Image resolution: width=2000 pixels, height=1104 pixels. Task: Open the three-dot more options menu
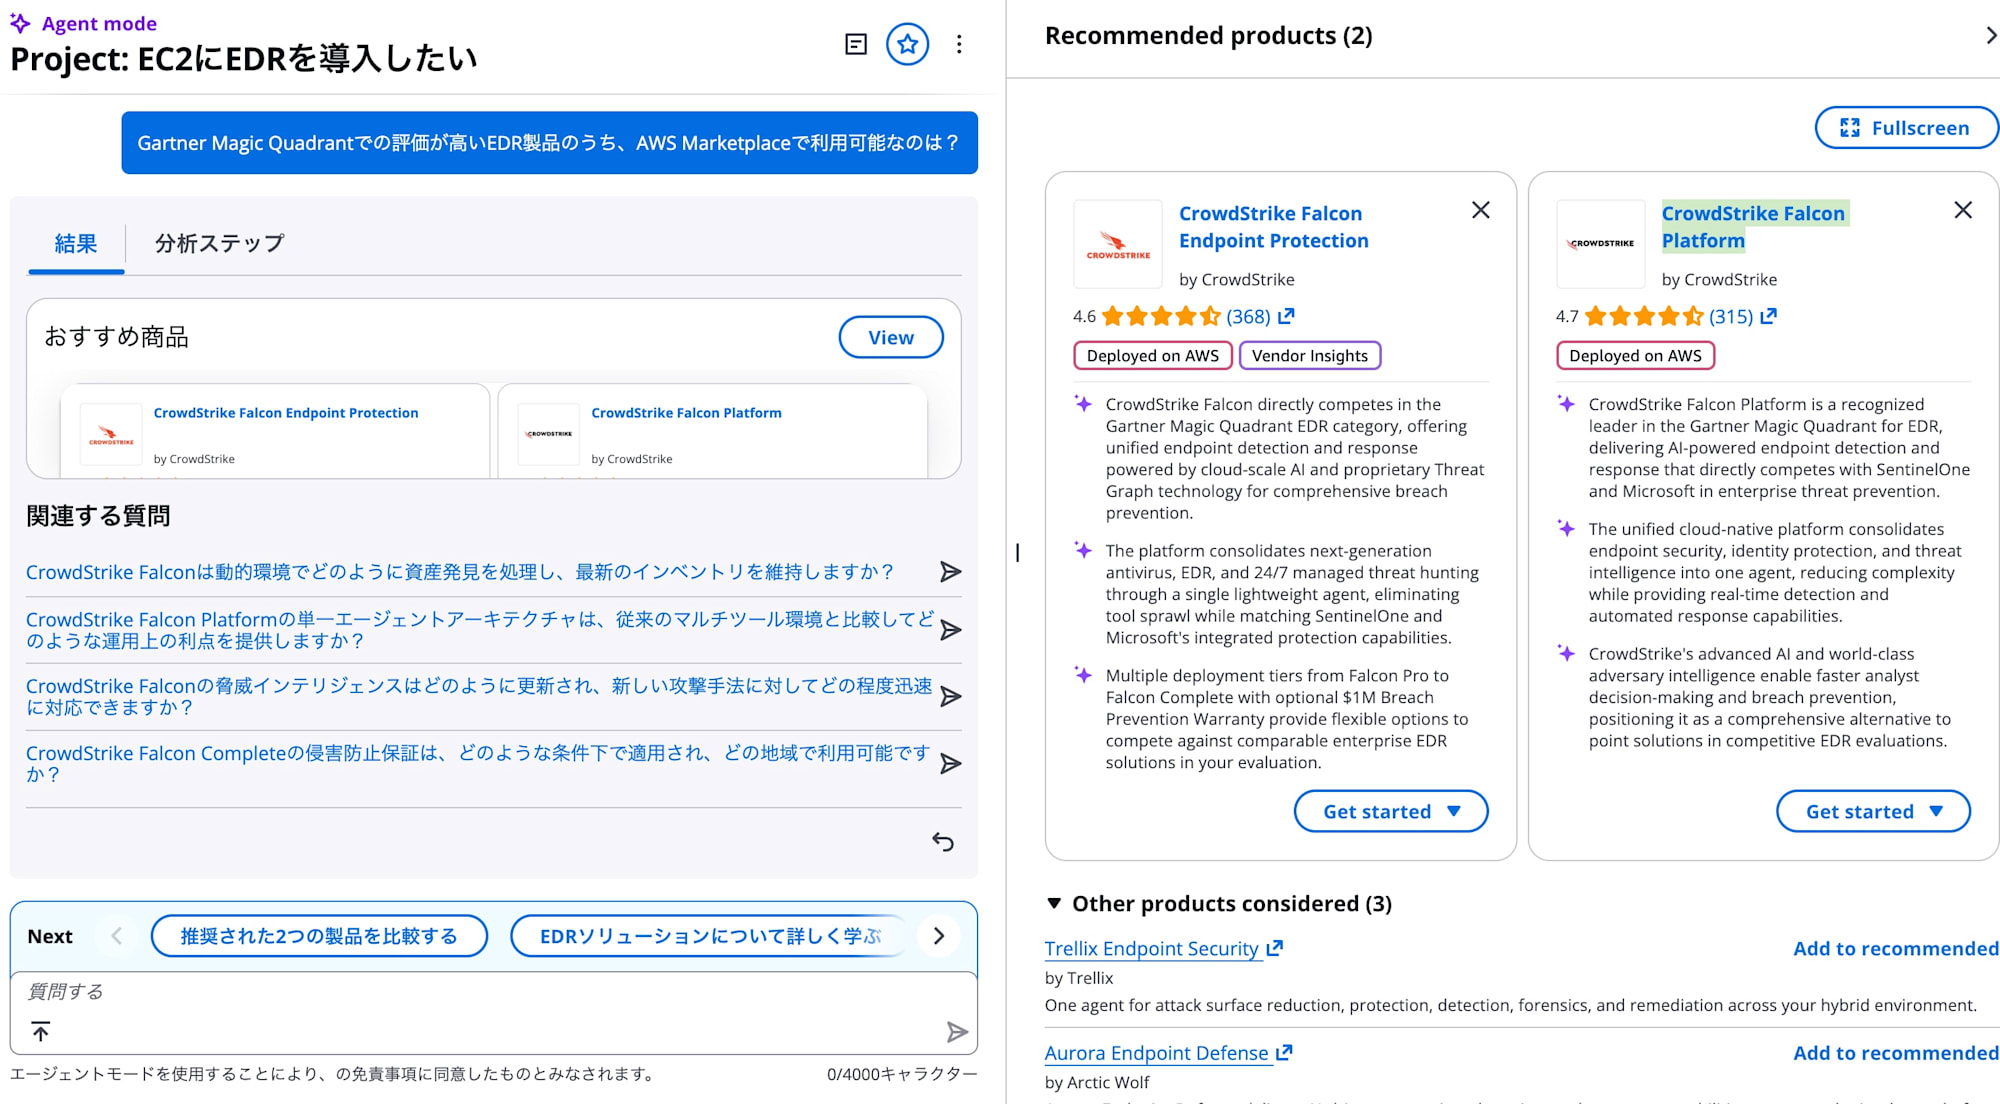coord(959,44)
